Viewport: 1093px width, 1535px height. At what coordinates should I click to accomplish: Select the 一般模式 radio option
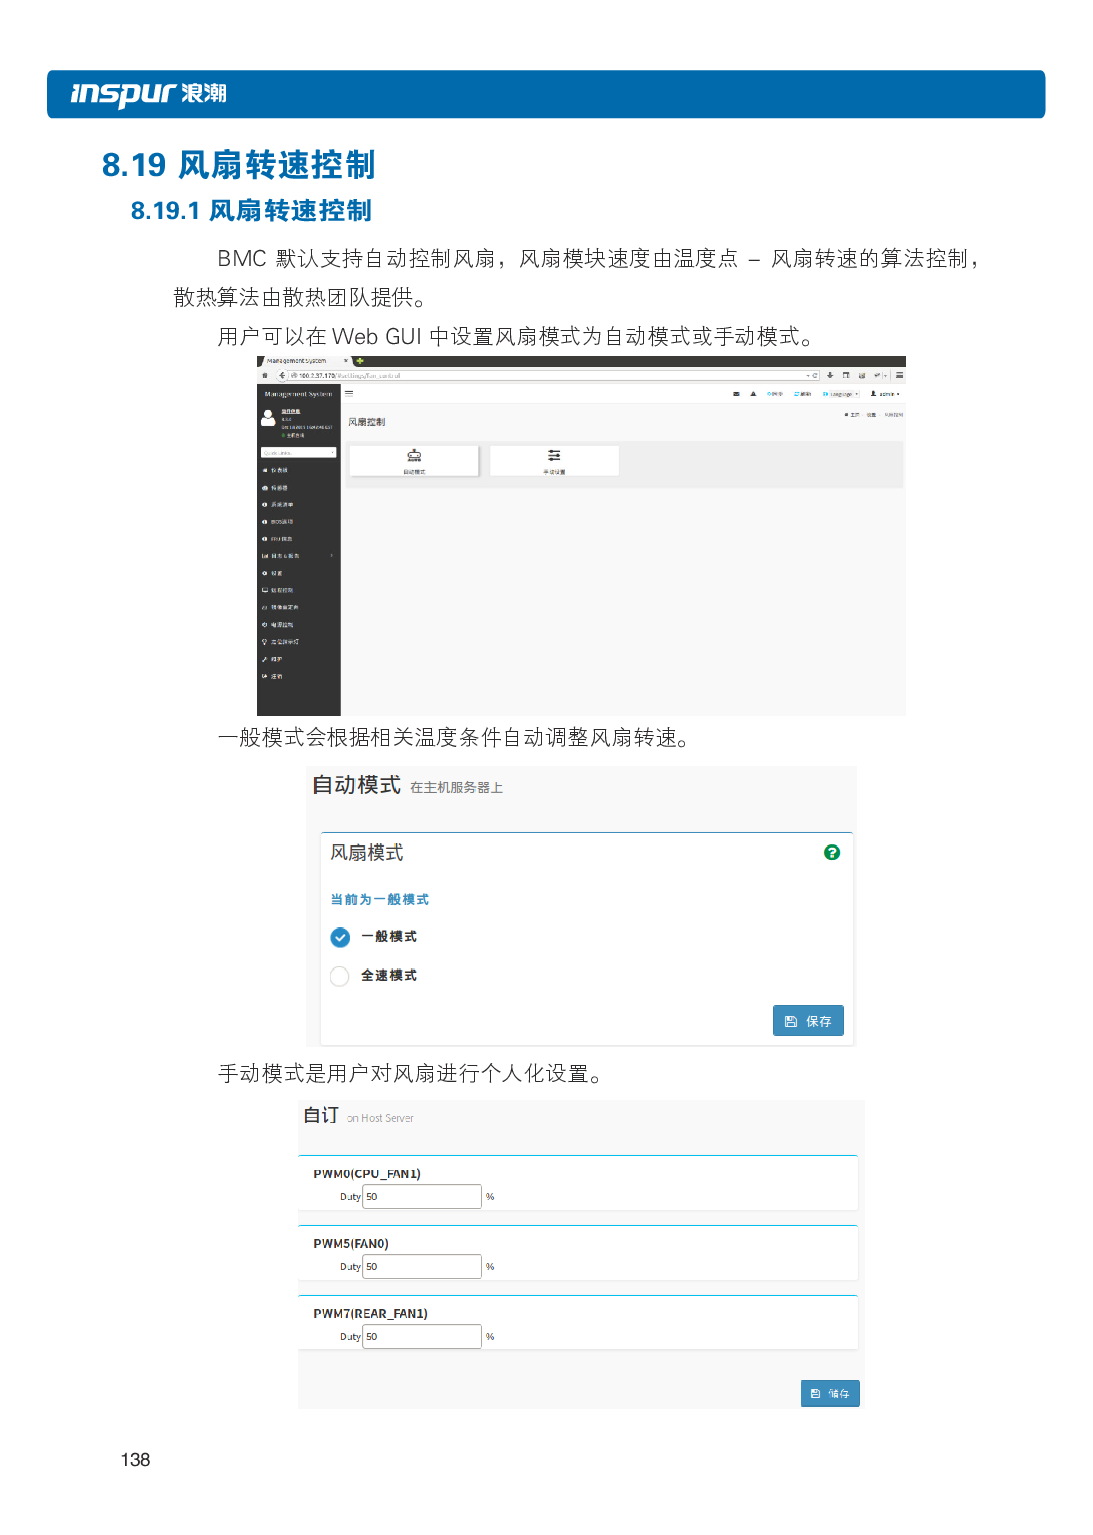(x=340, y=937)
